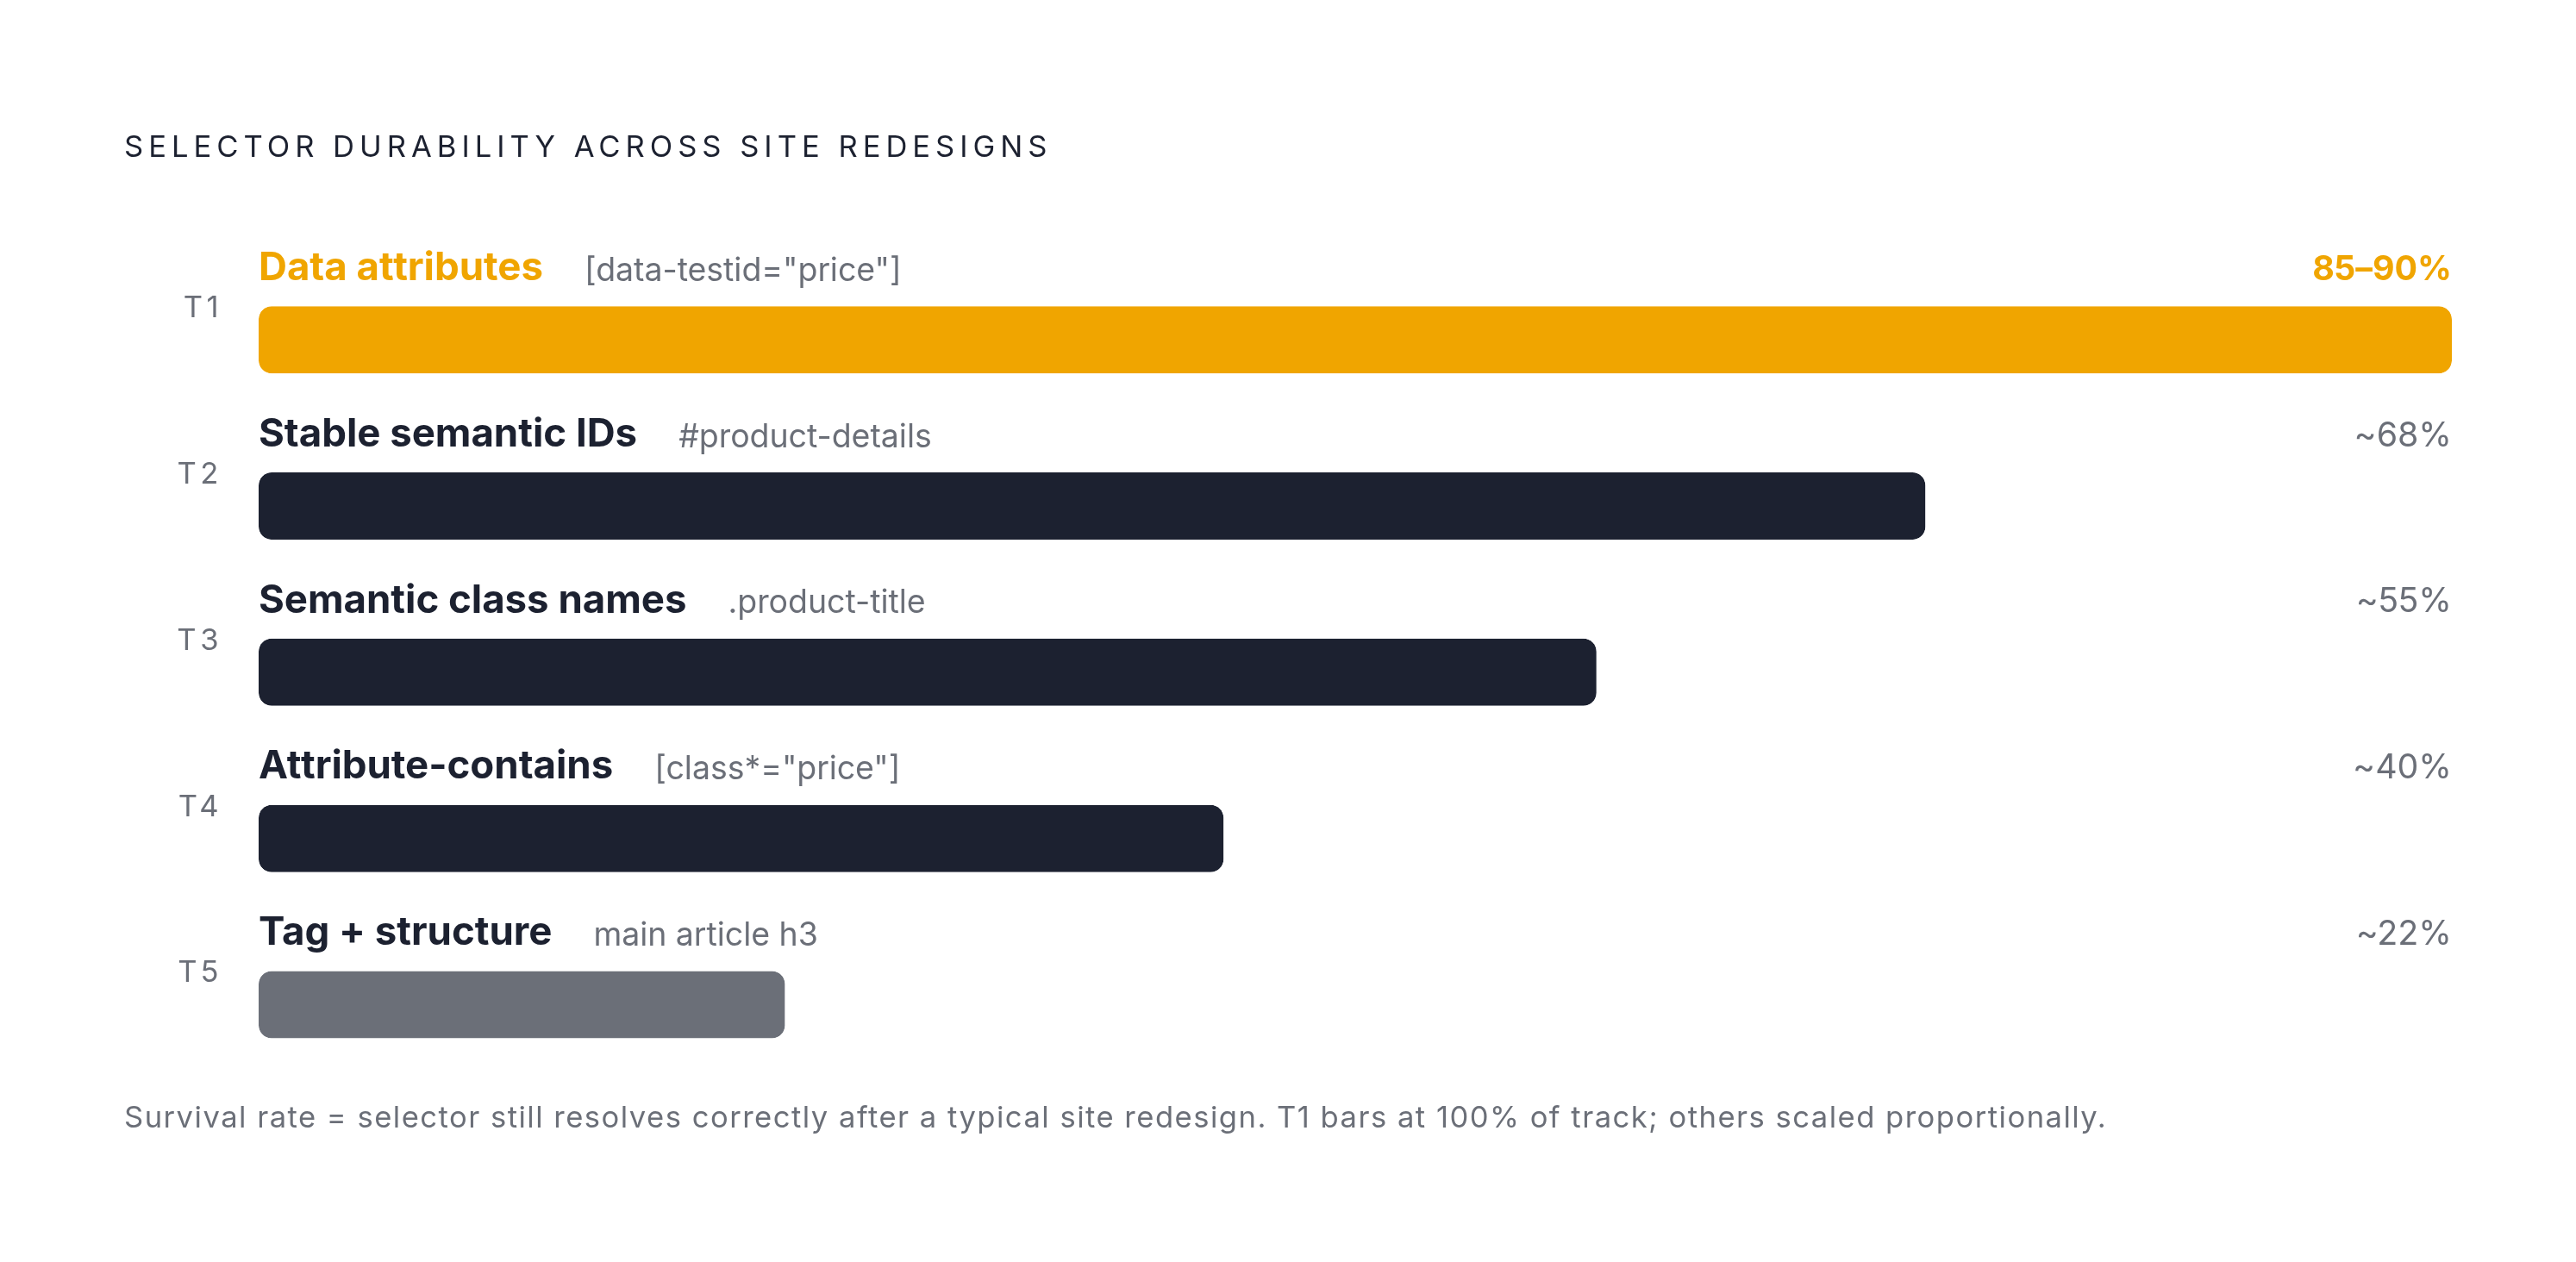Click the 'Semantic class names' heading
Viewport: 2576px width, 1262px height.
click(472, 599)
